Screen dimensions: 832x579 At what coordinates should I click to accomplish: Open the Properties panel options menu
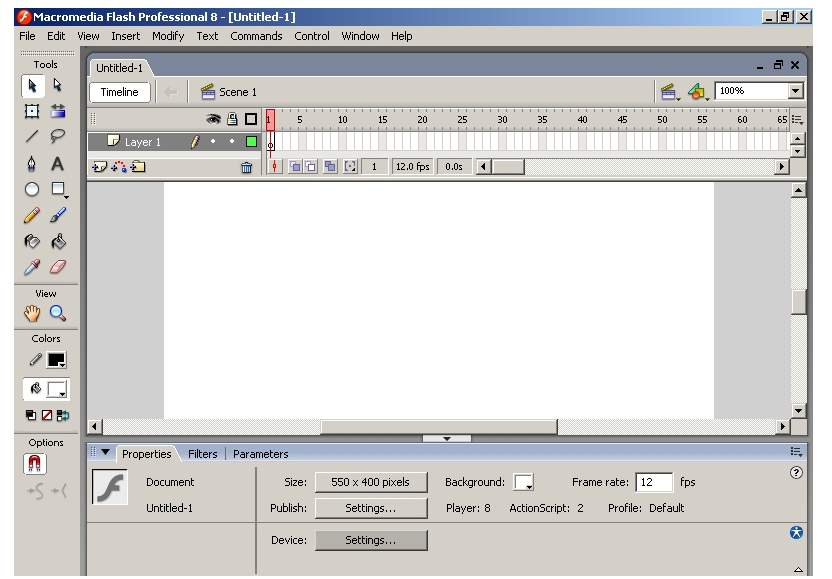796,452
